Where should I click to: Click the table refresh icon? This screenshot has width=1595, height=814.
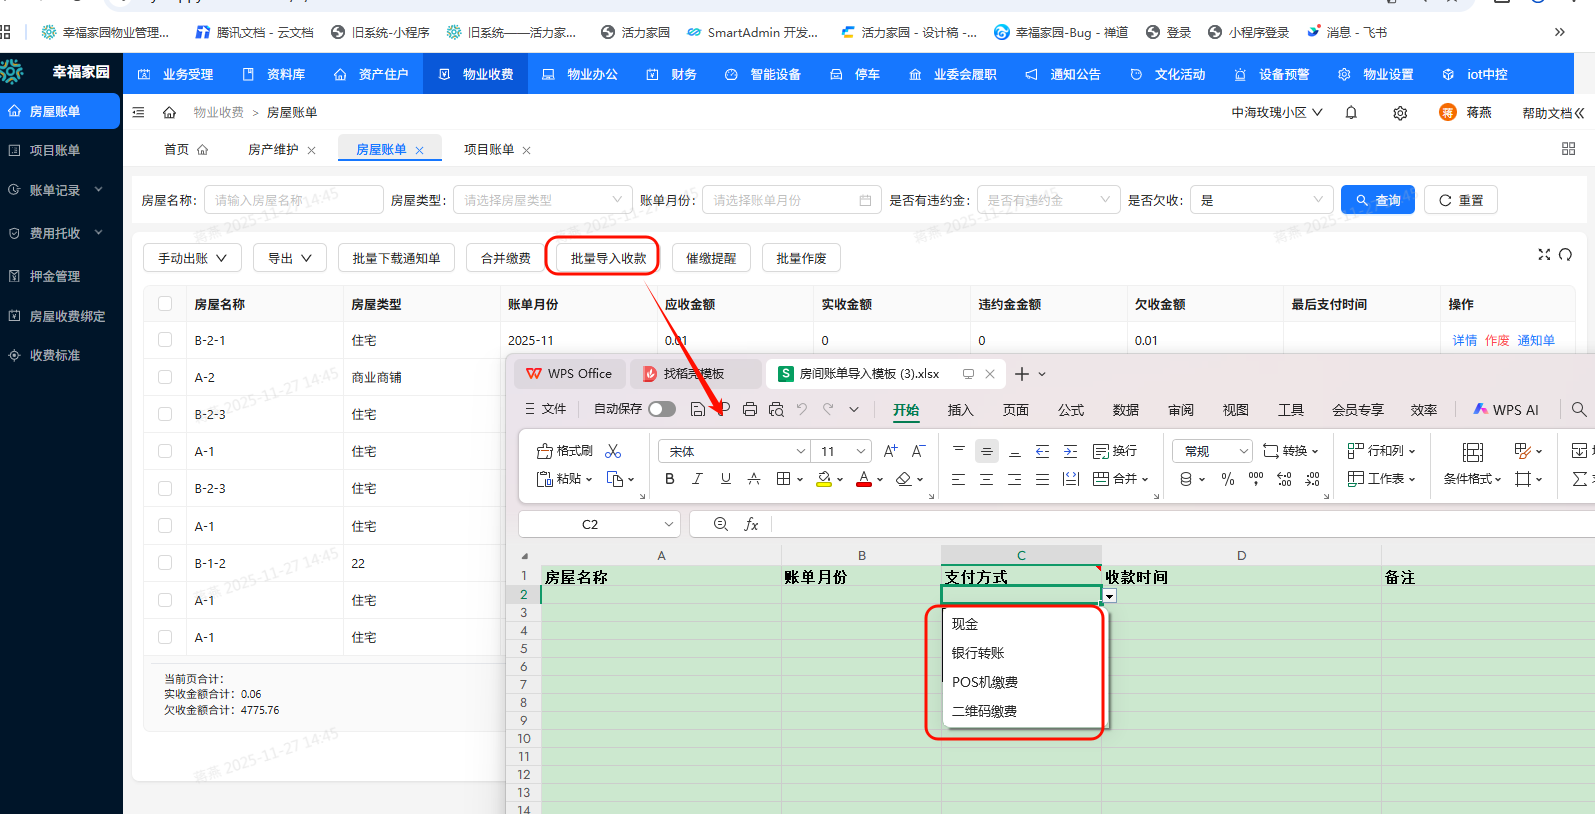[1566, 255]
